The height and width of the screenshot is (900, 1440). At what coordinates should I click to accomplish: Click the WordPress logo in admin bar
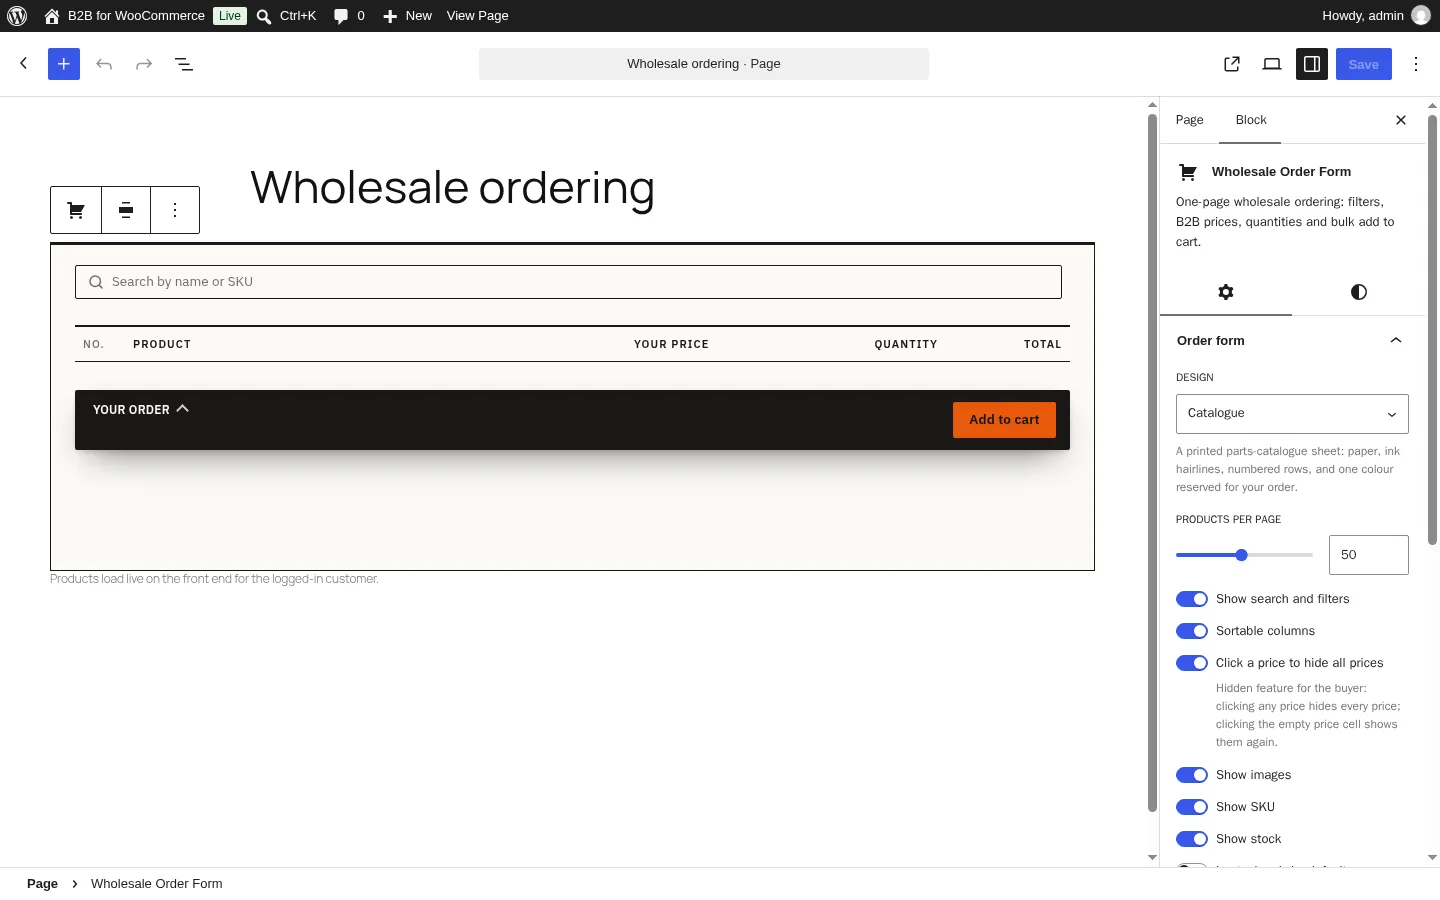[x=17, y=16]
